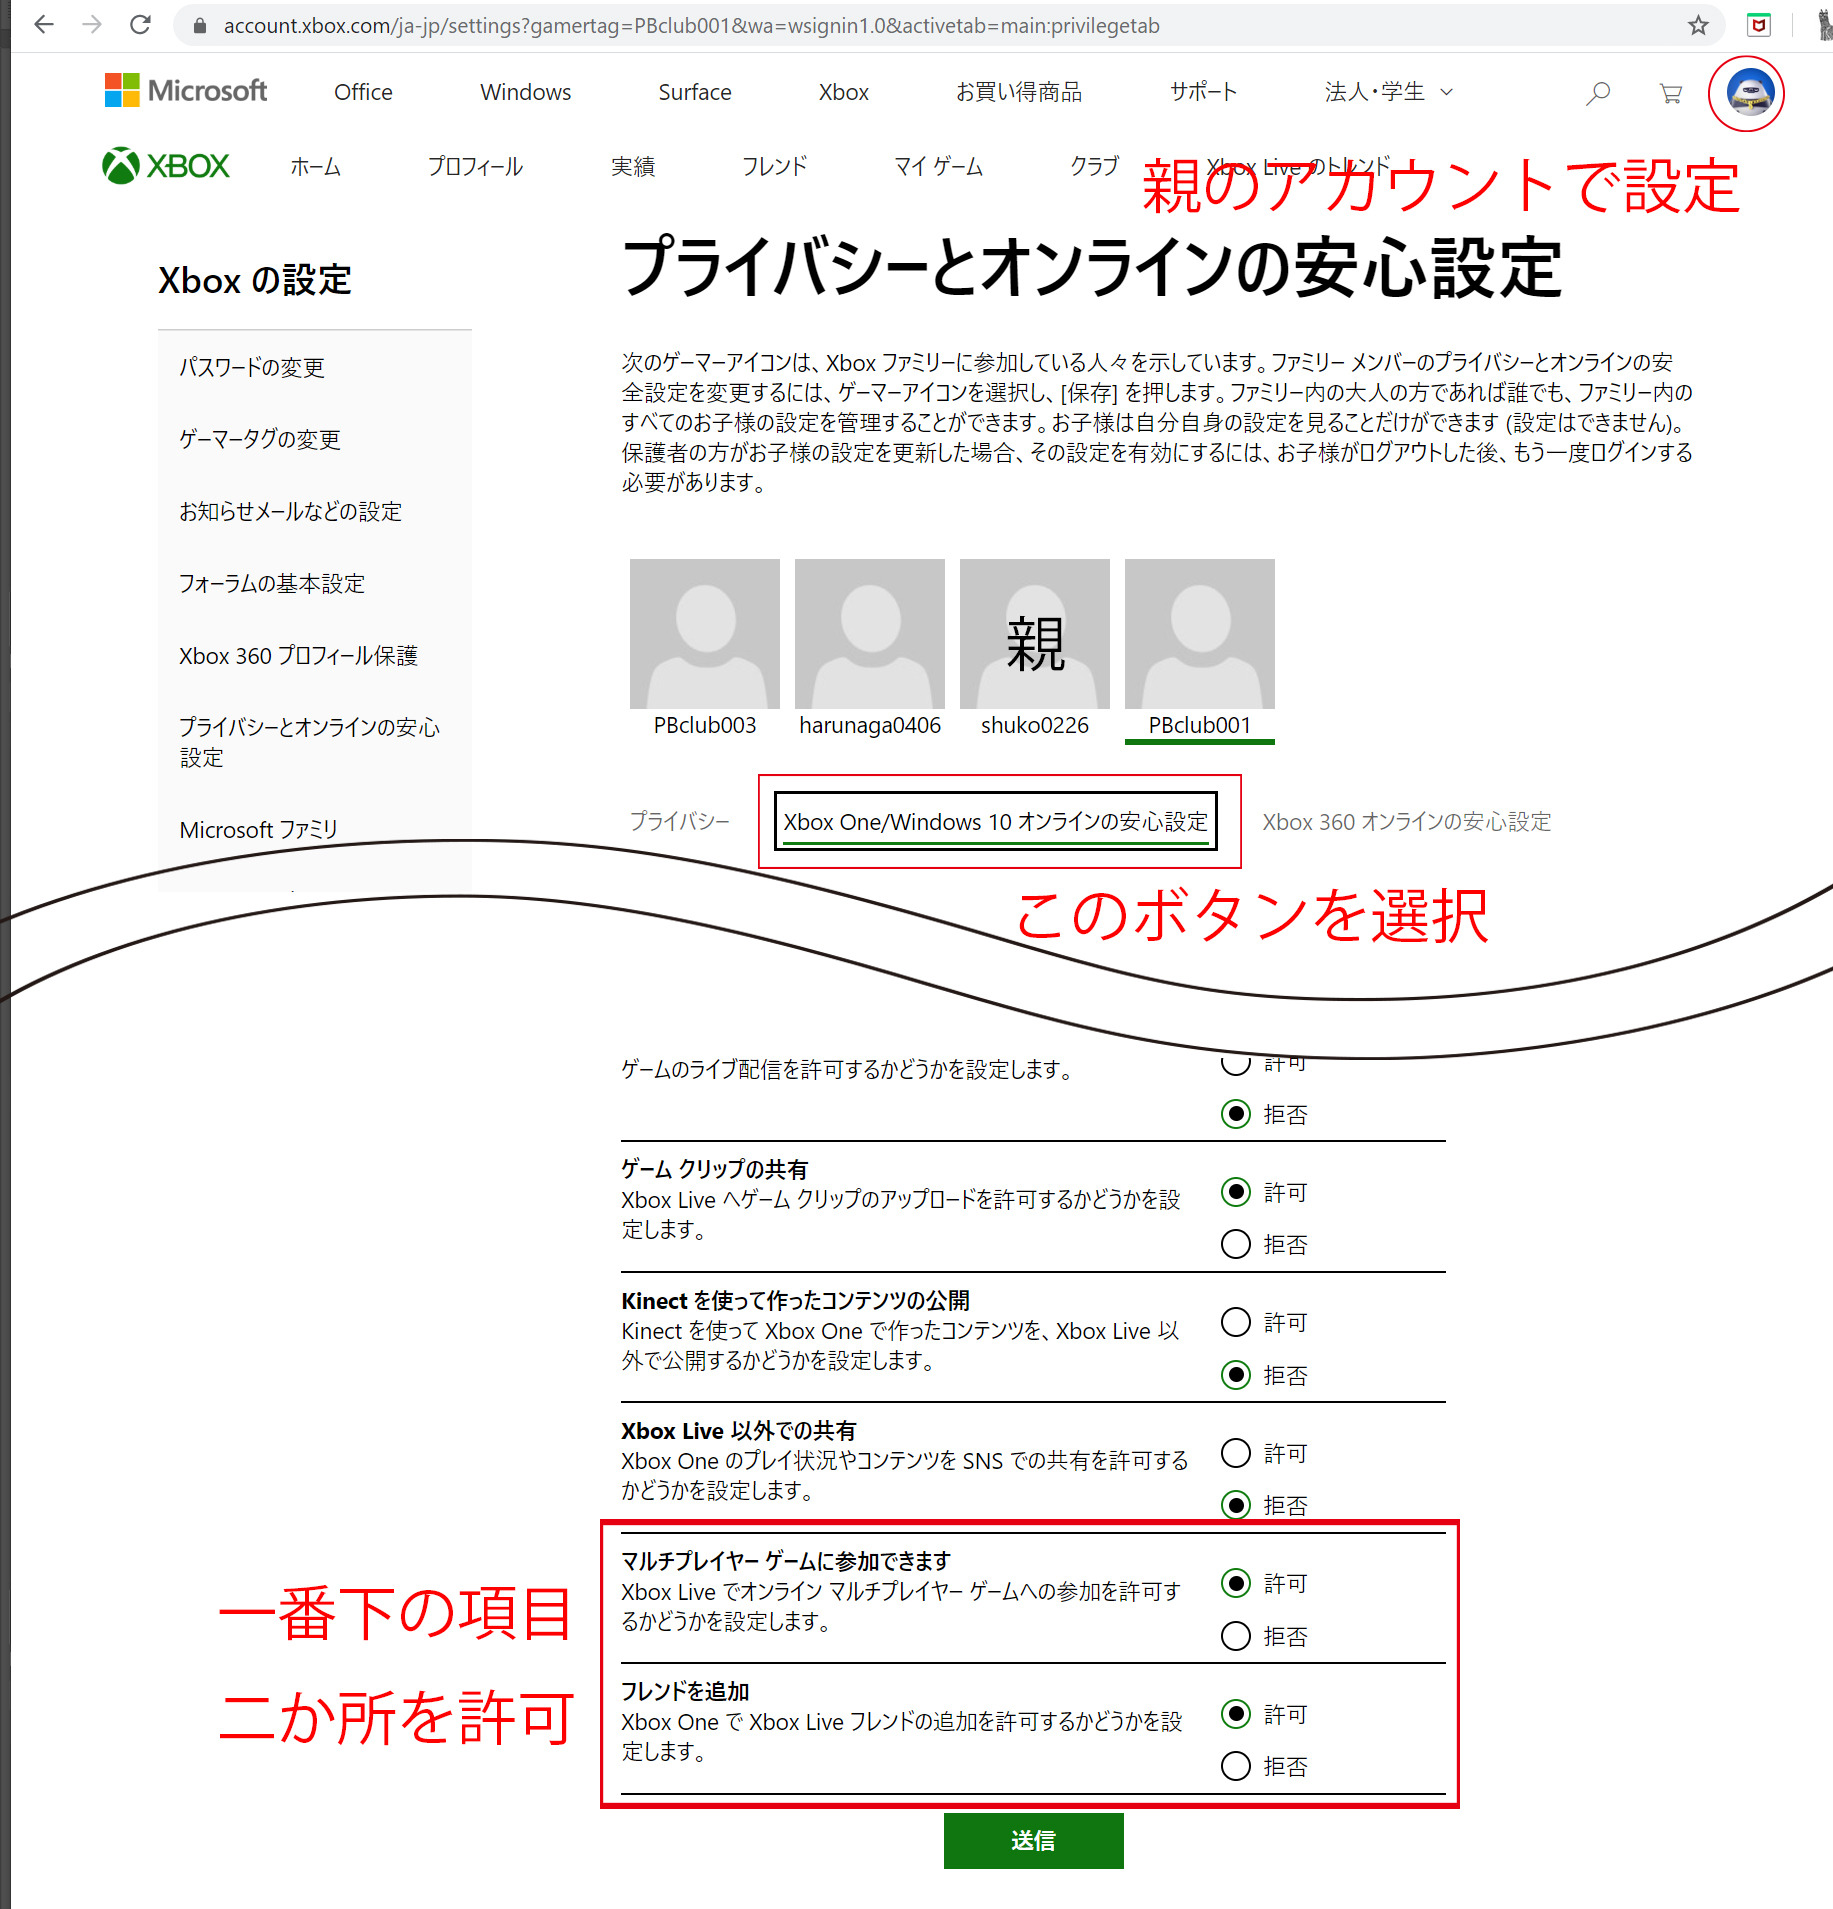Select 許可 for マルチプレイヤー ゲーム参加
Screen dimensions: 1833x1909
pyautogui.click(x=1236, y=1583)
